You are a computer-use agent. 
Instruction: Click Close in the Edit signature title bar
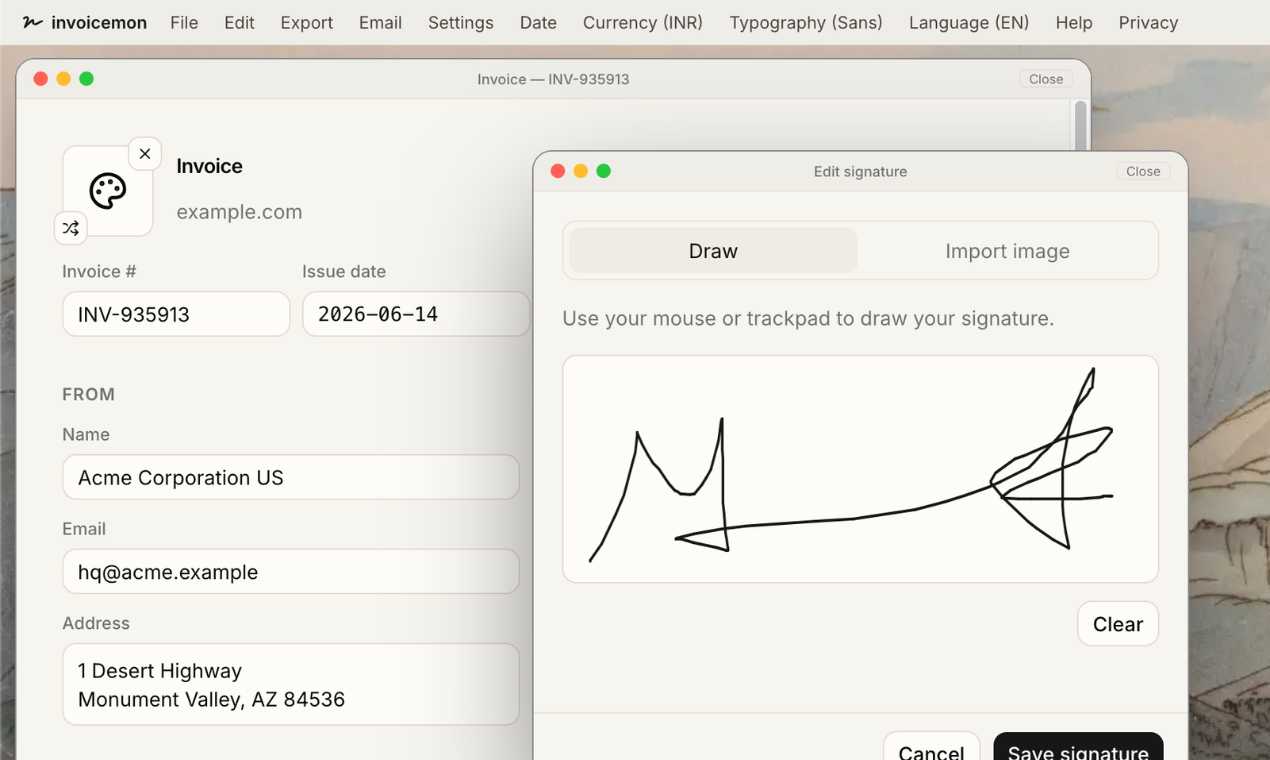coord(1143,171)
